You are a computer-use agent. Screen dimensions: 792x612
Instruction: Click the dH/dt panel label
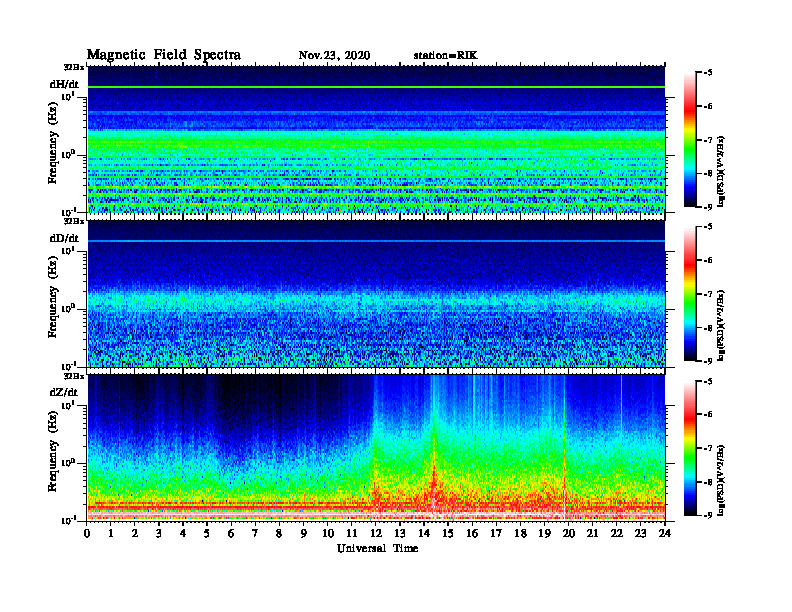click(x=64, y=84)
